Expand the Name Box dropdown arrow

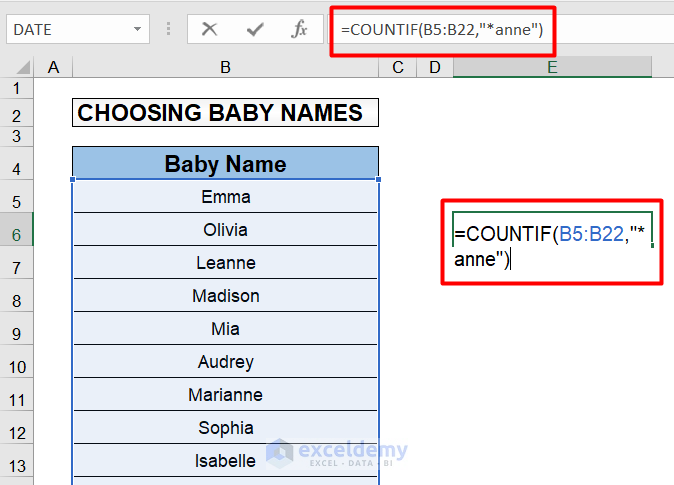click(x=138, y=29)
